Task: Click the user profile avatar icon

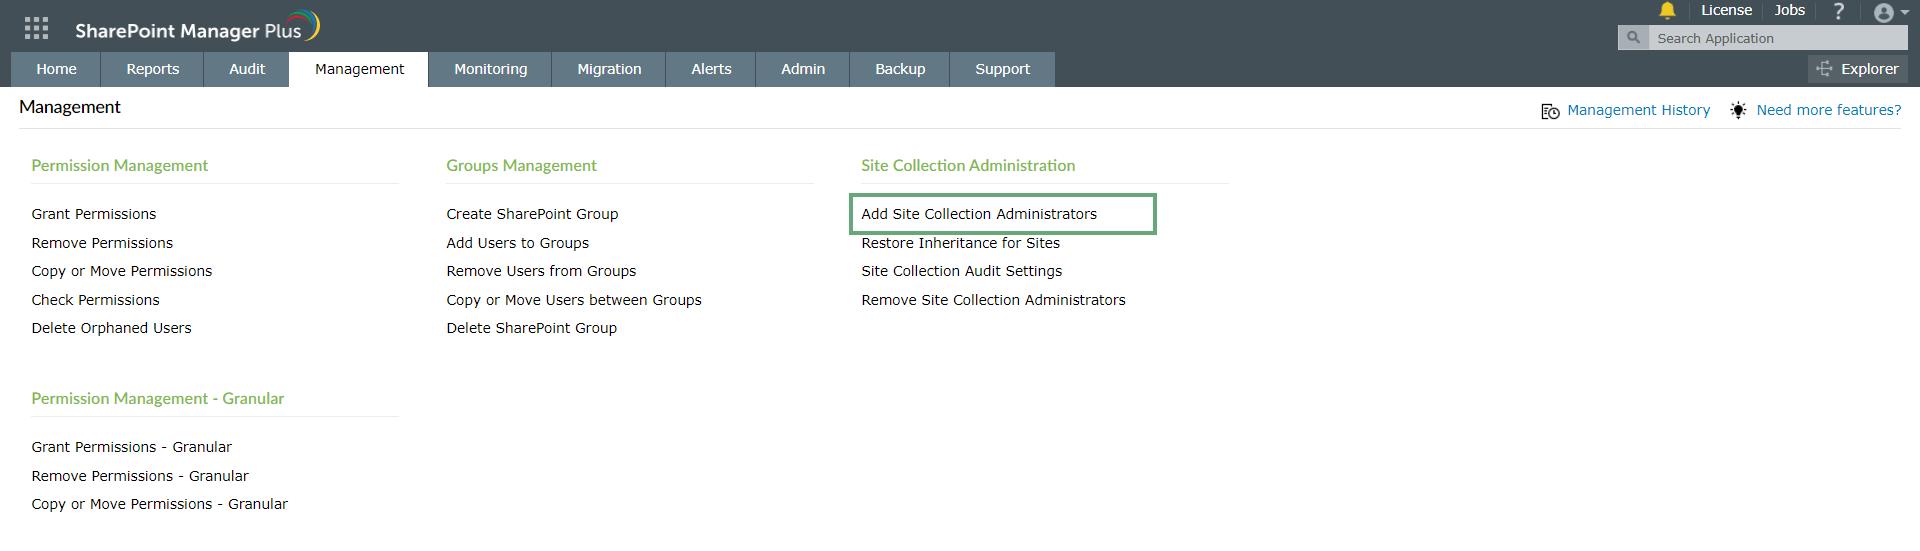Action: [x=1883, y=12]
